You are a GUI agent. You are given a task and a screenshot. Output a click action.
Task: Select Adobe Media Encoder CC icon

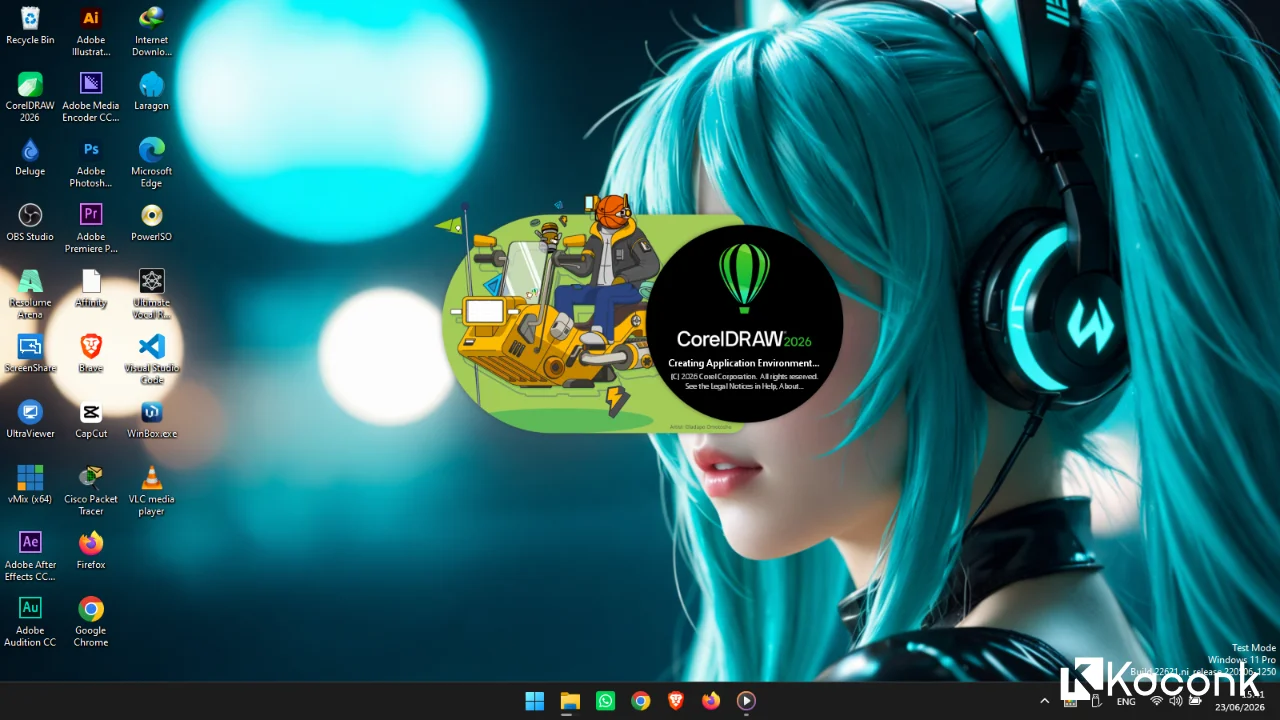pos(91,97)
